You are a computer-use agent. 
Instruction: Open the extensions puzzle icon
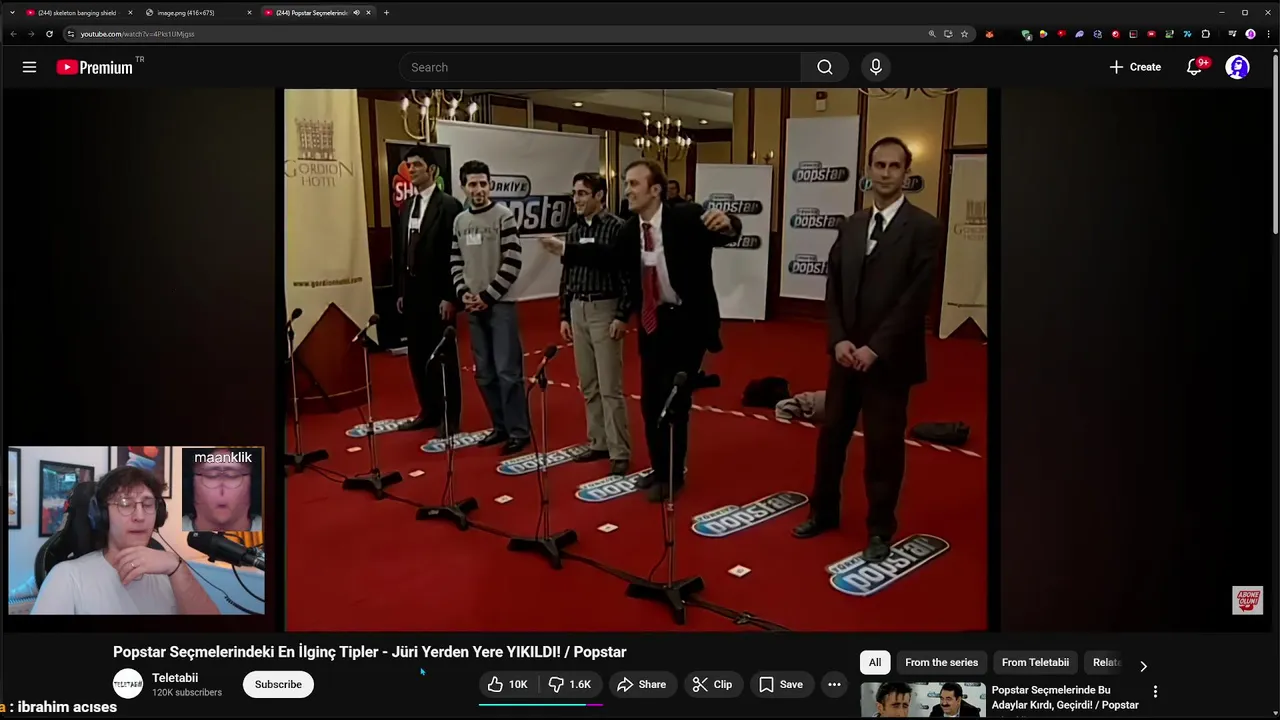tap(1205, 34)
